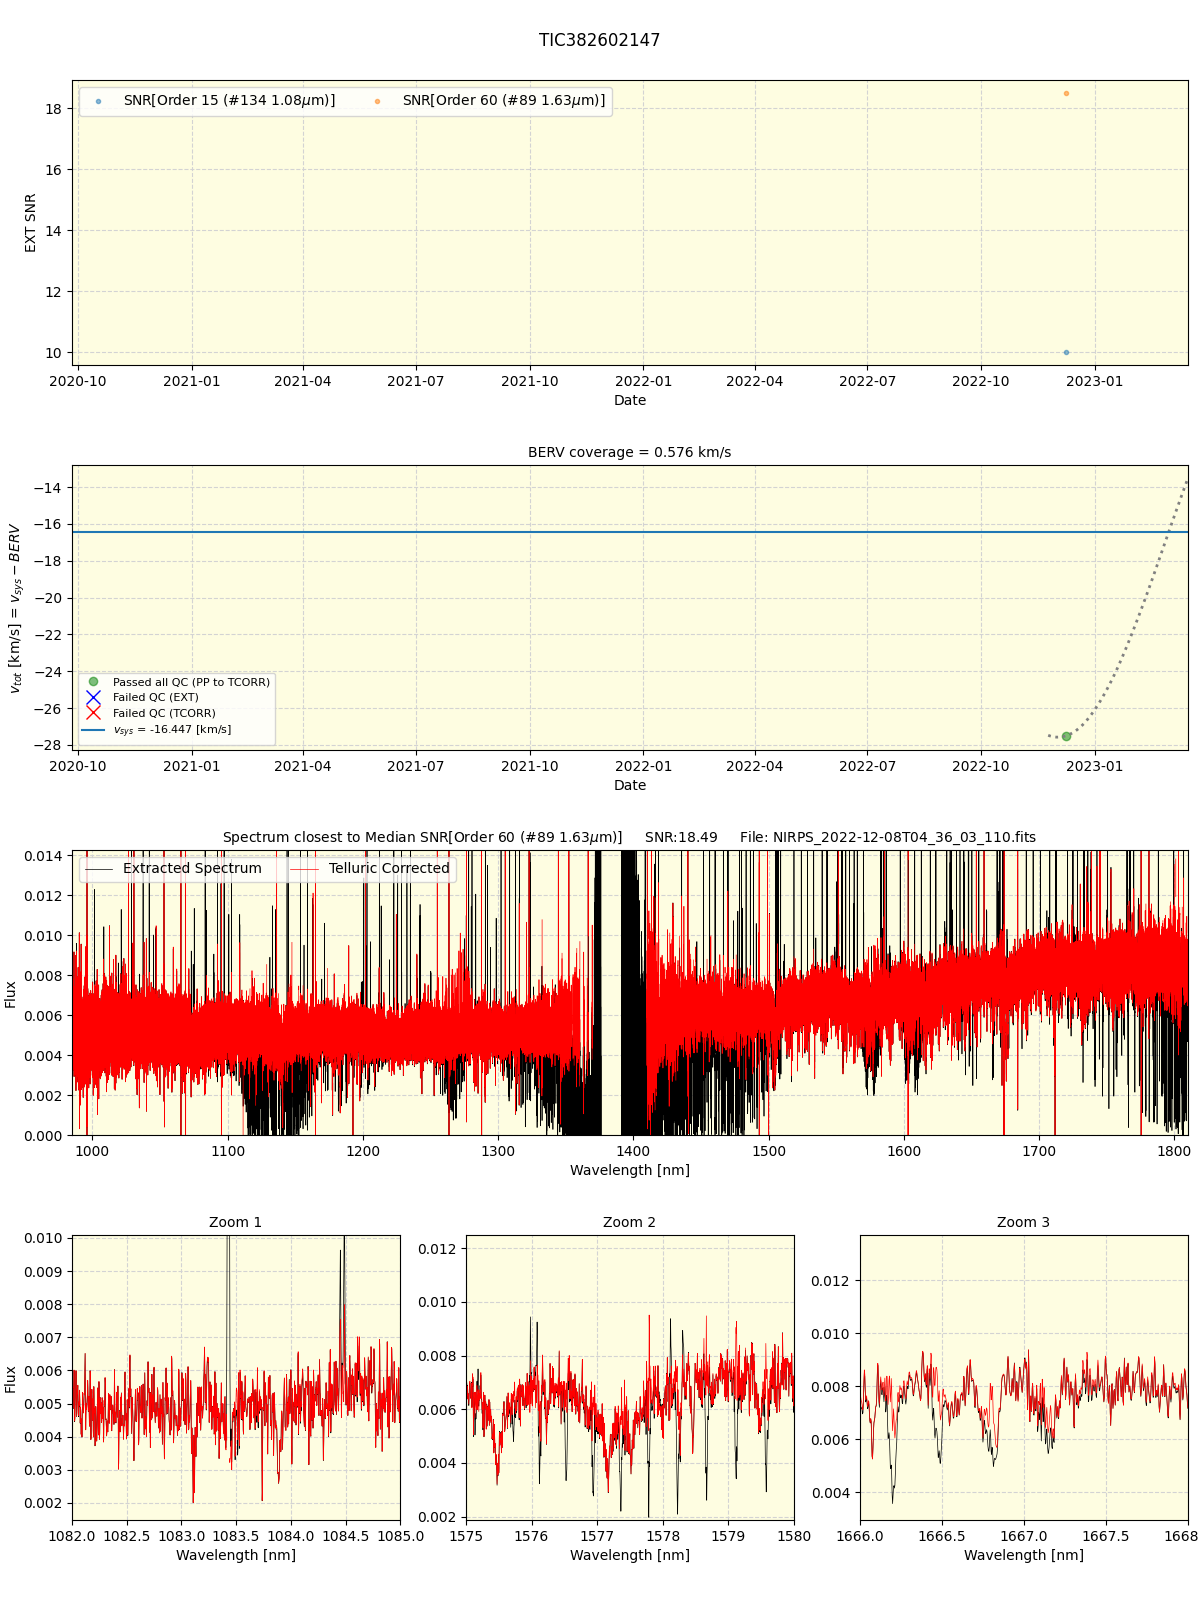
Task: Click the 1667.0 tick label in Zoom 3
Action: (x=1024, y=1535)
